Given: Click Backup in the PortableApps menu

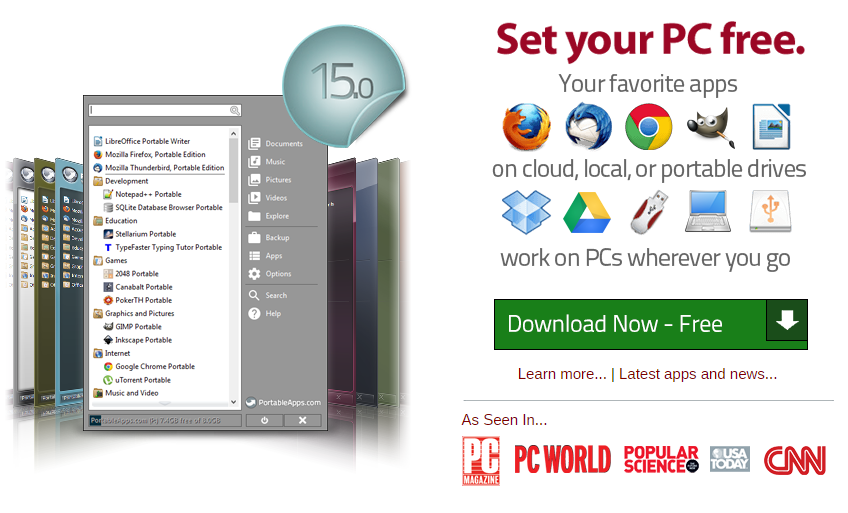Looking at the screenshot, I should (269, 238).
